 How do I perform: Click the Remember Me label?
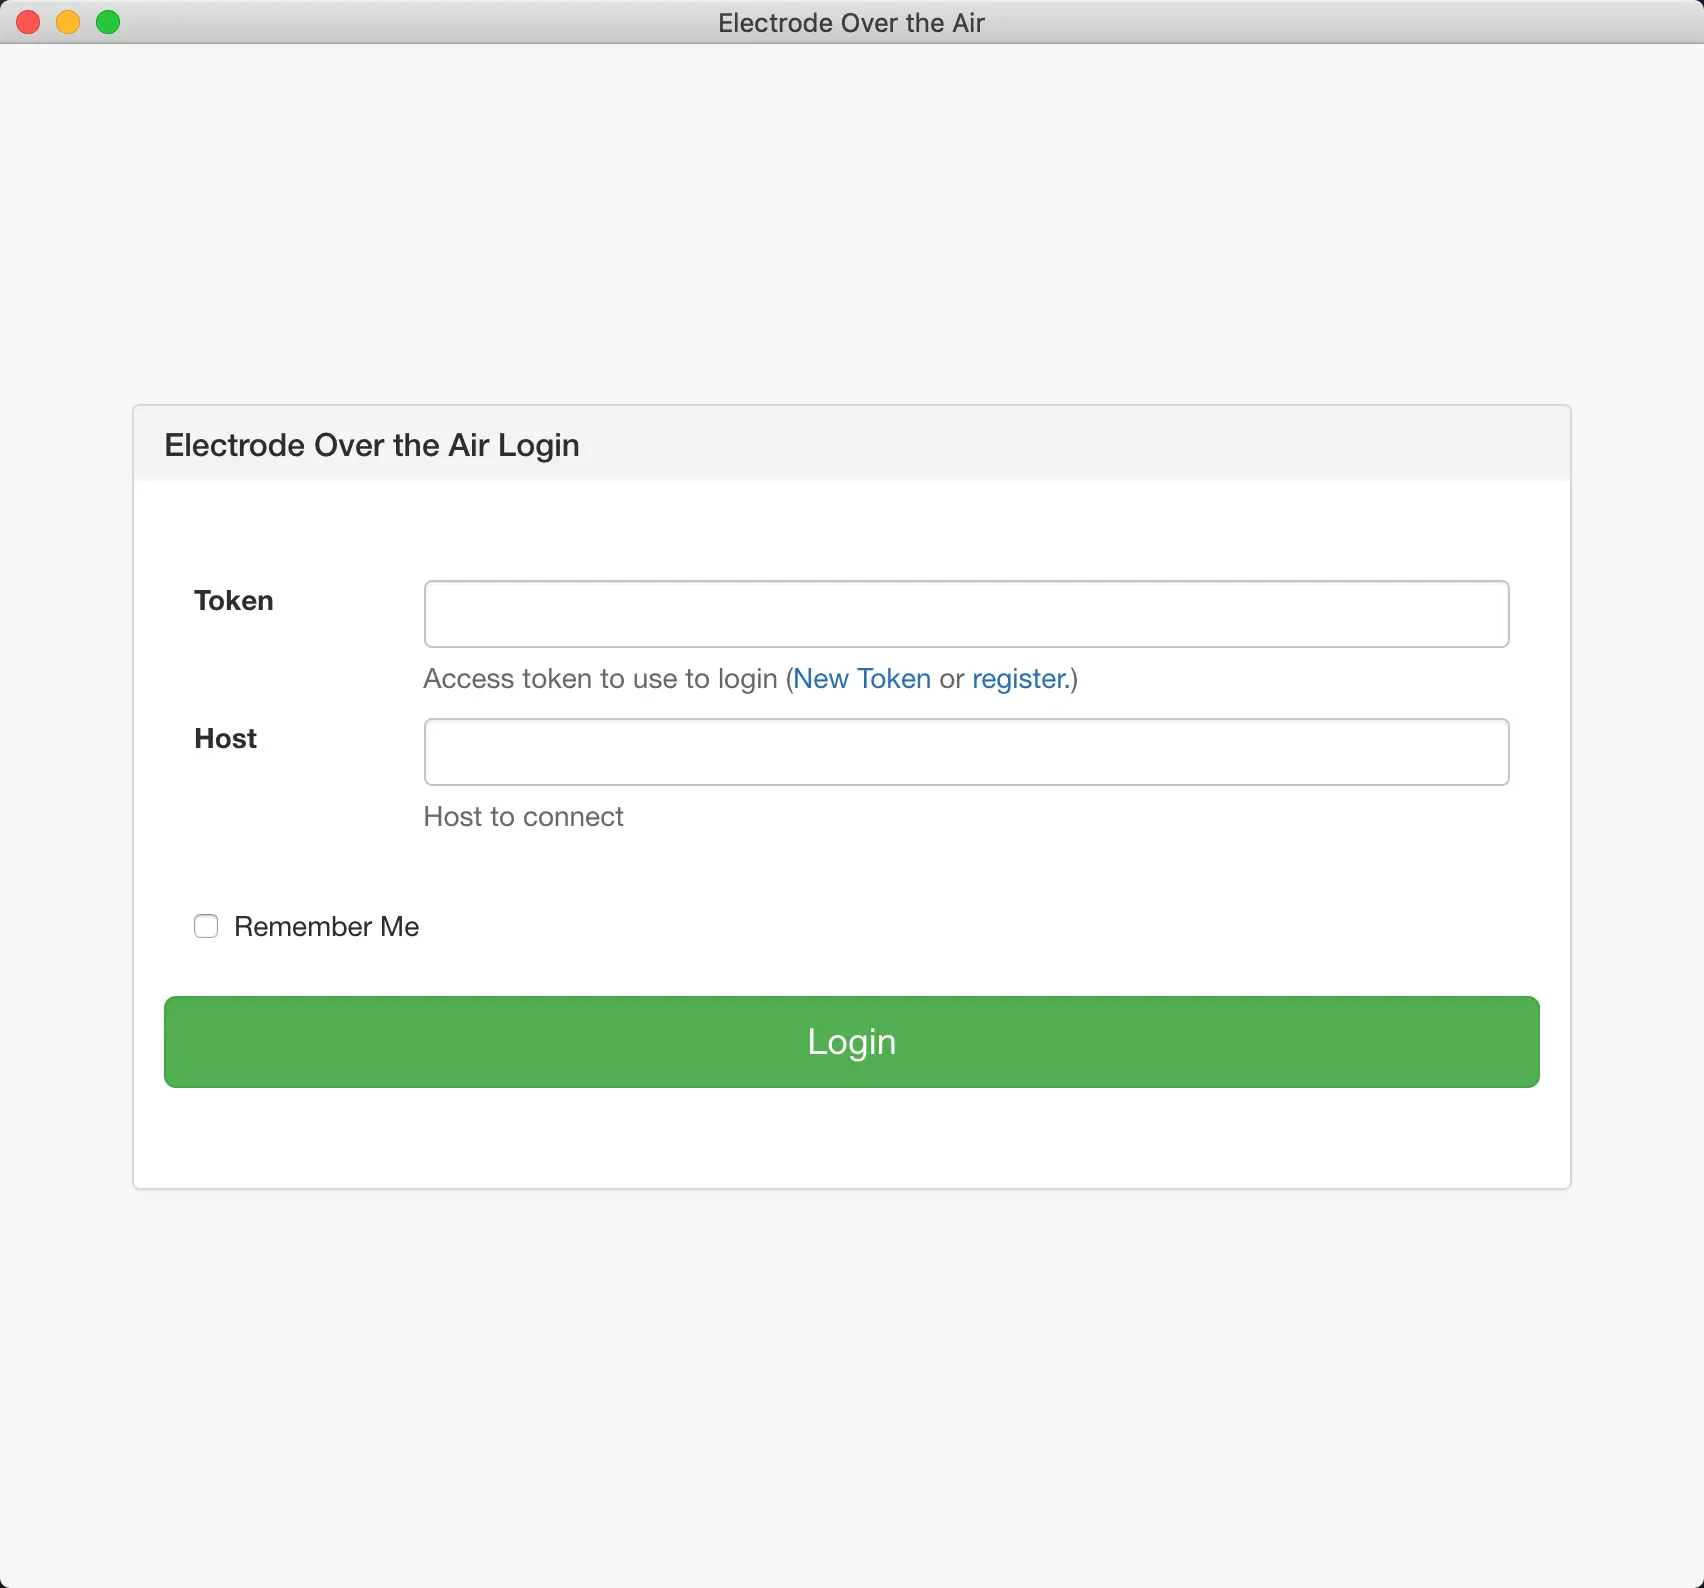tap(326, 926)
